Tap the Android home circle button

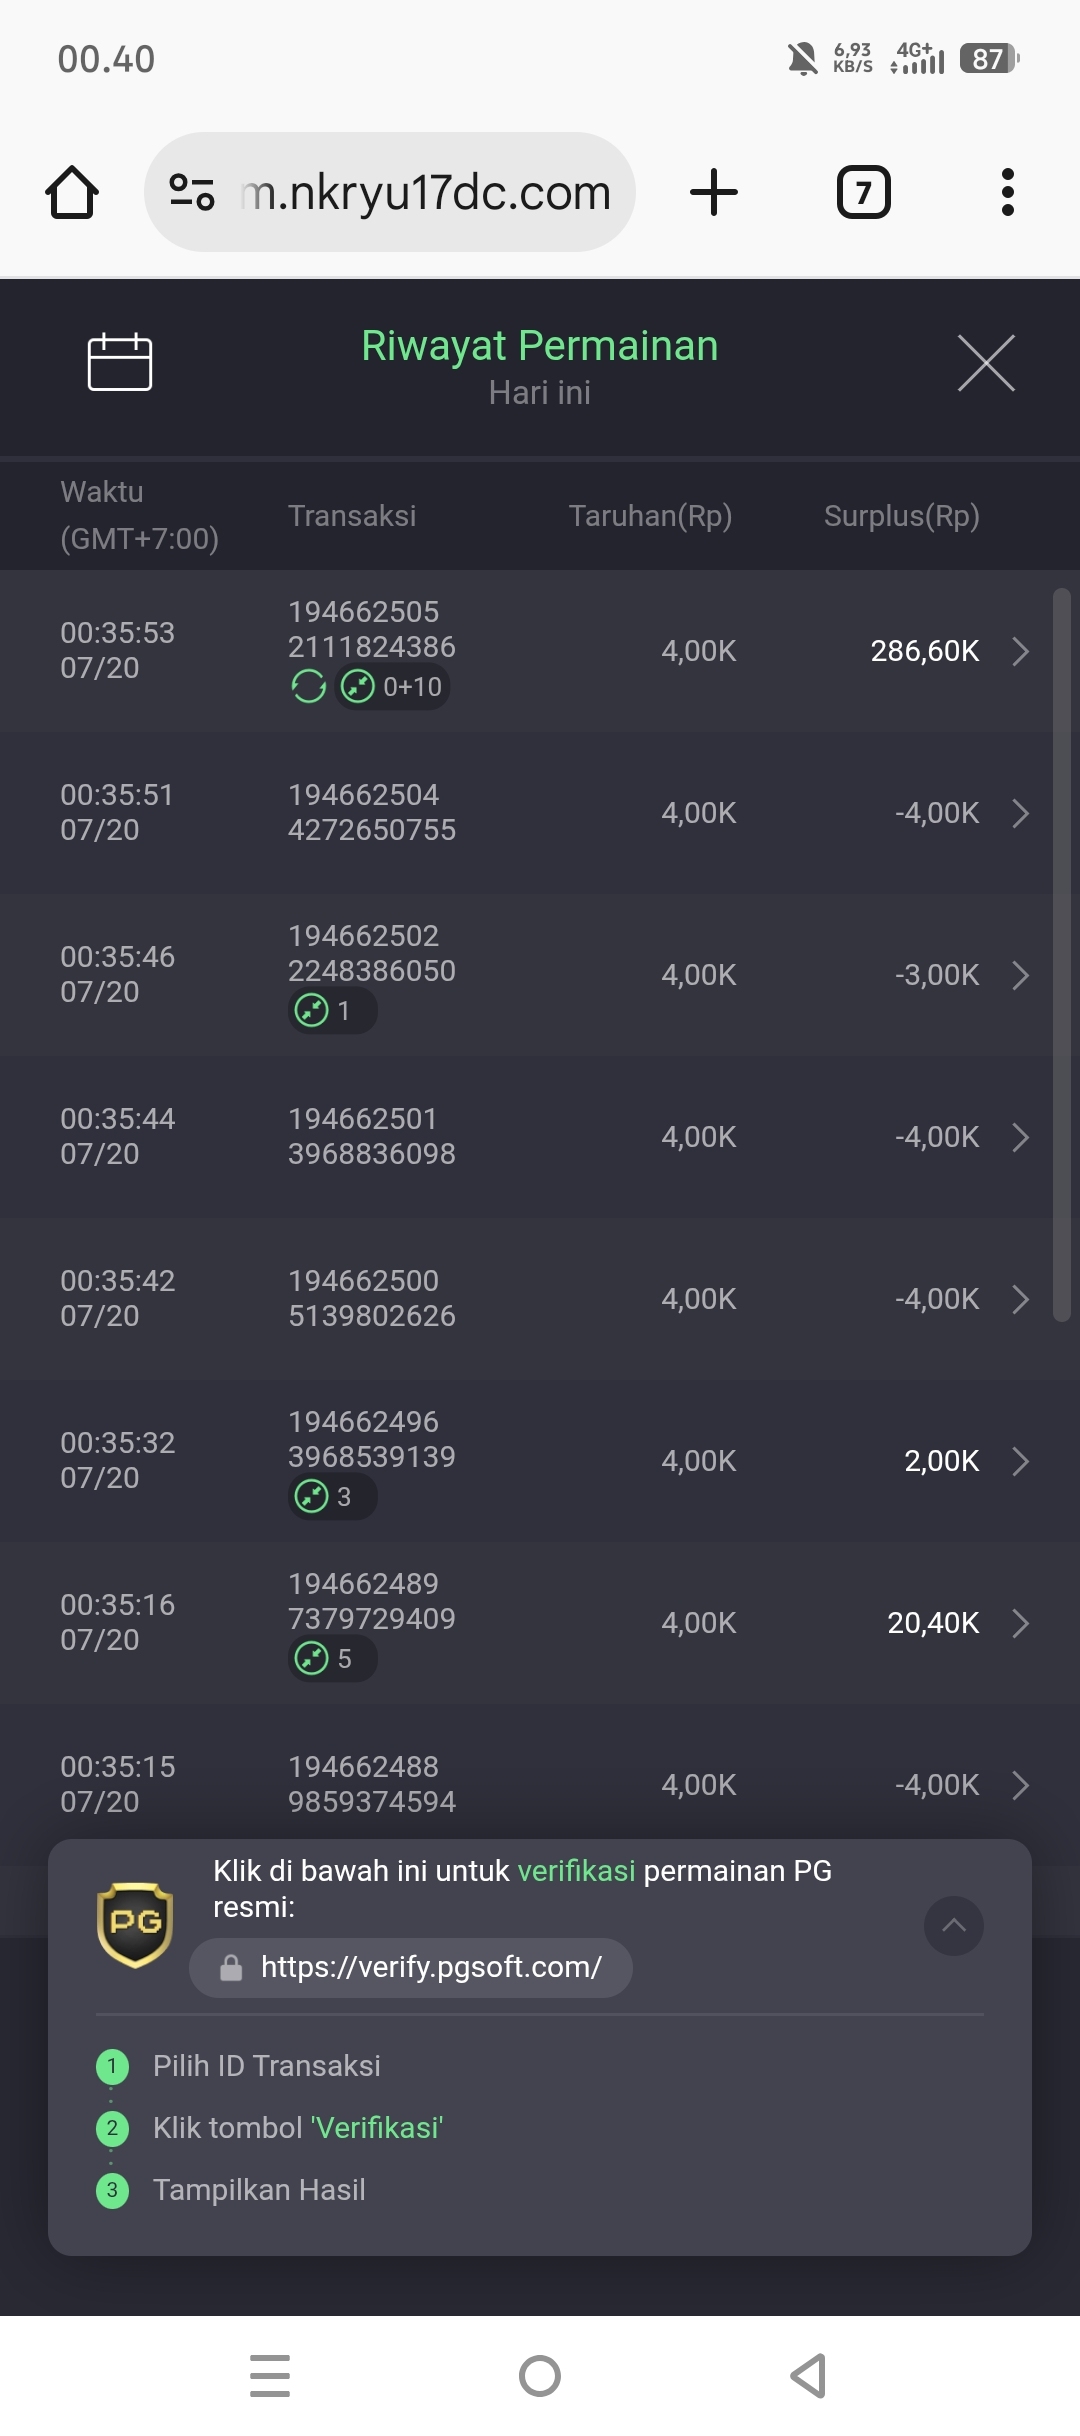coord(540,2375)
